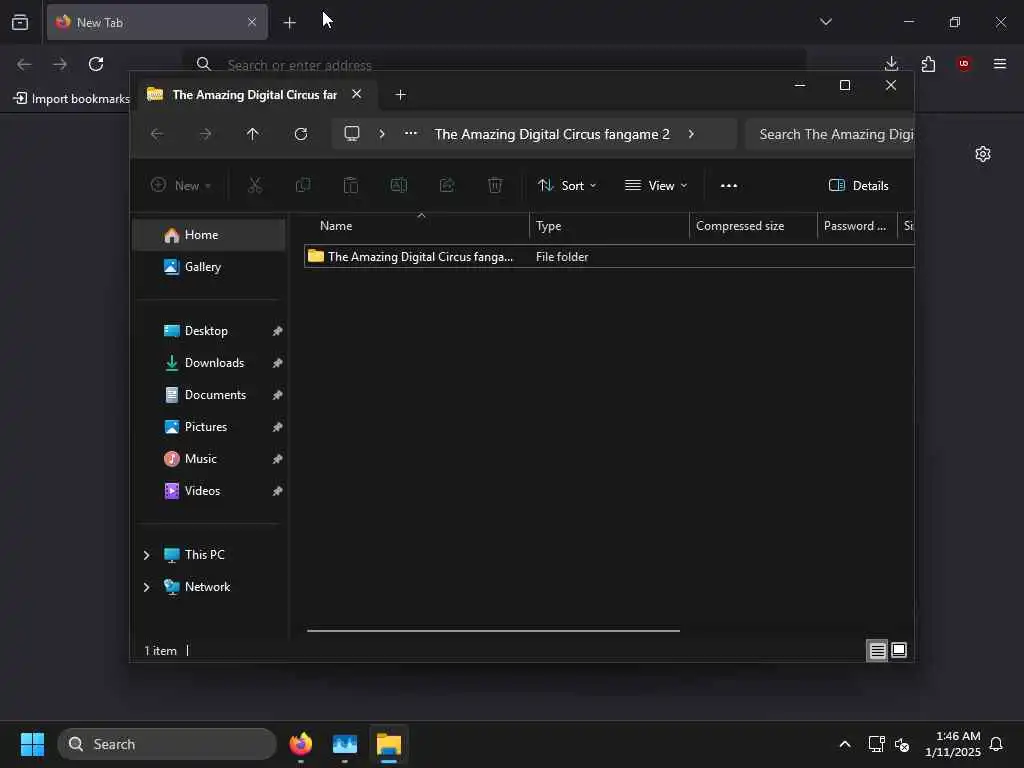Click the muted volume icon in system tray

click(902, 744)
